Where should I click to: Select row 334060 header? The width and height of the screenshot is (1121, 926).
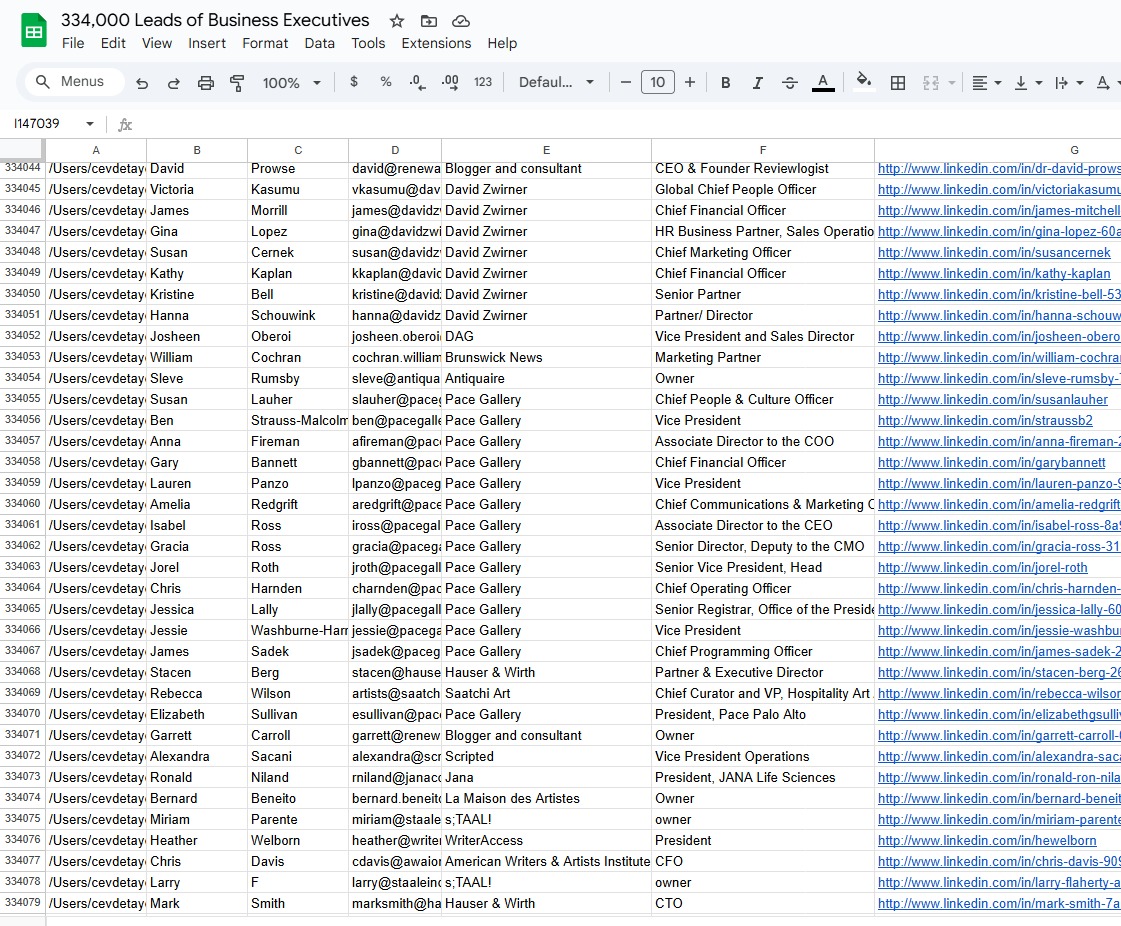tap(23, 504)
